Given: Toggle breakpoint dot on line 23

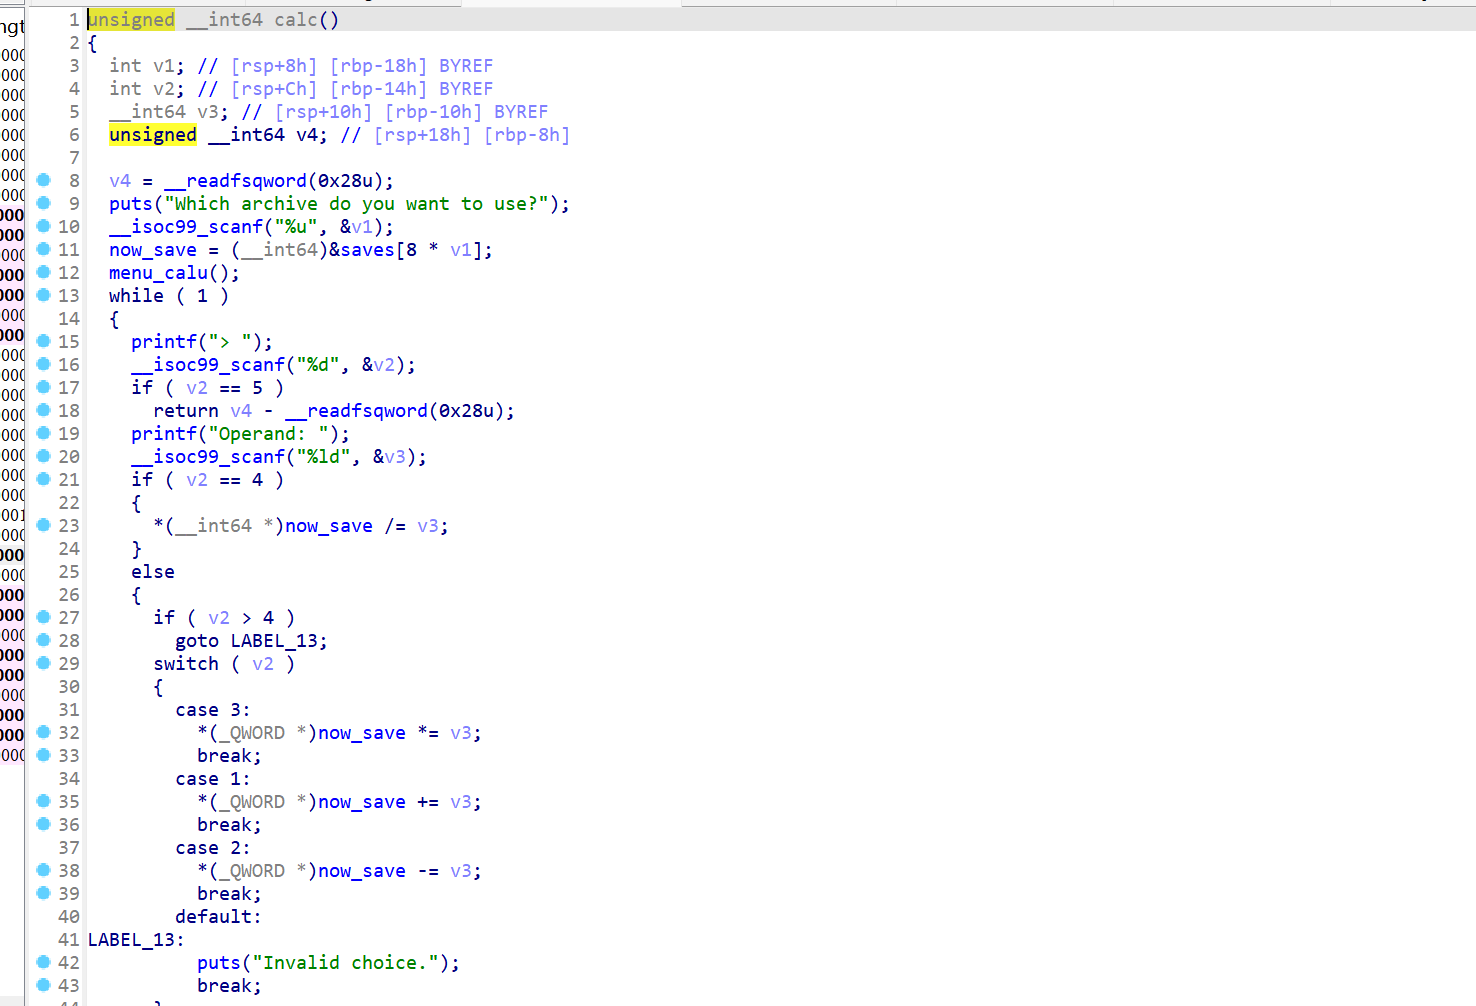Looking at the screenshot, I should tap(43, 525).
